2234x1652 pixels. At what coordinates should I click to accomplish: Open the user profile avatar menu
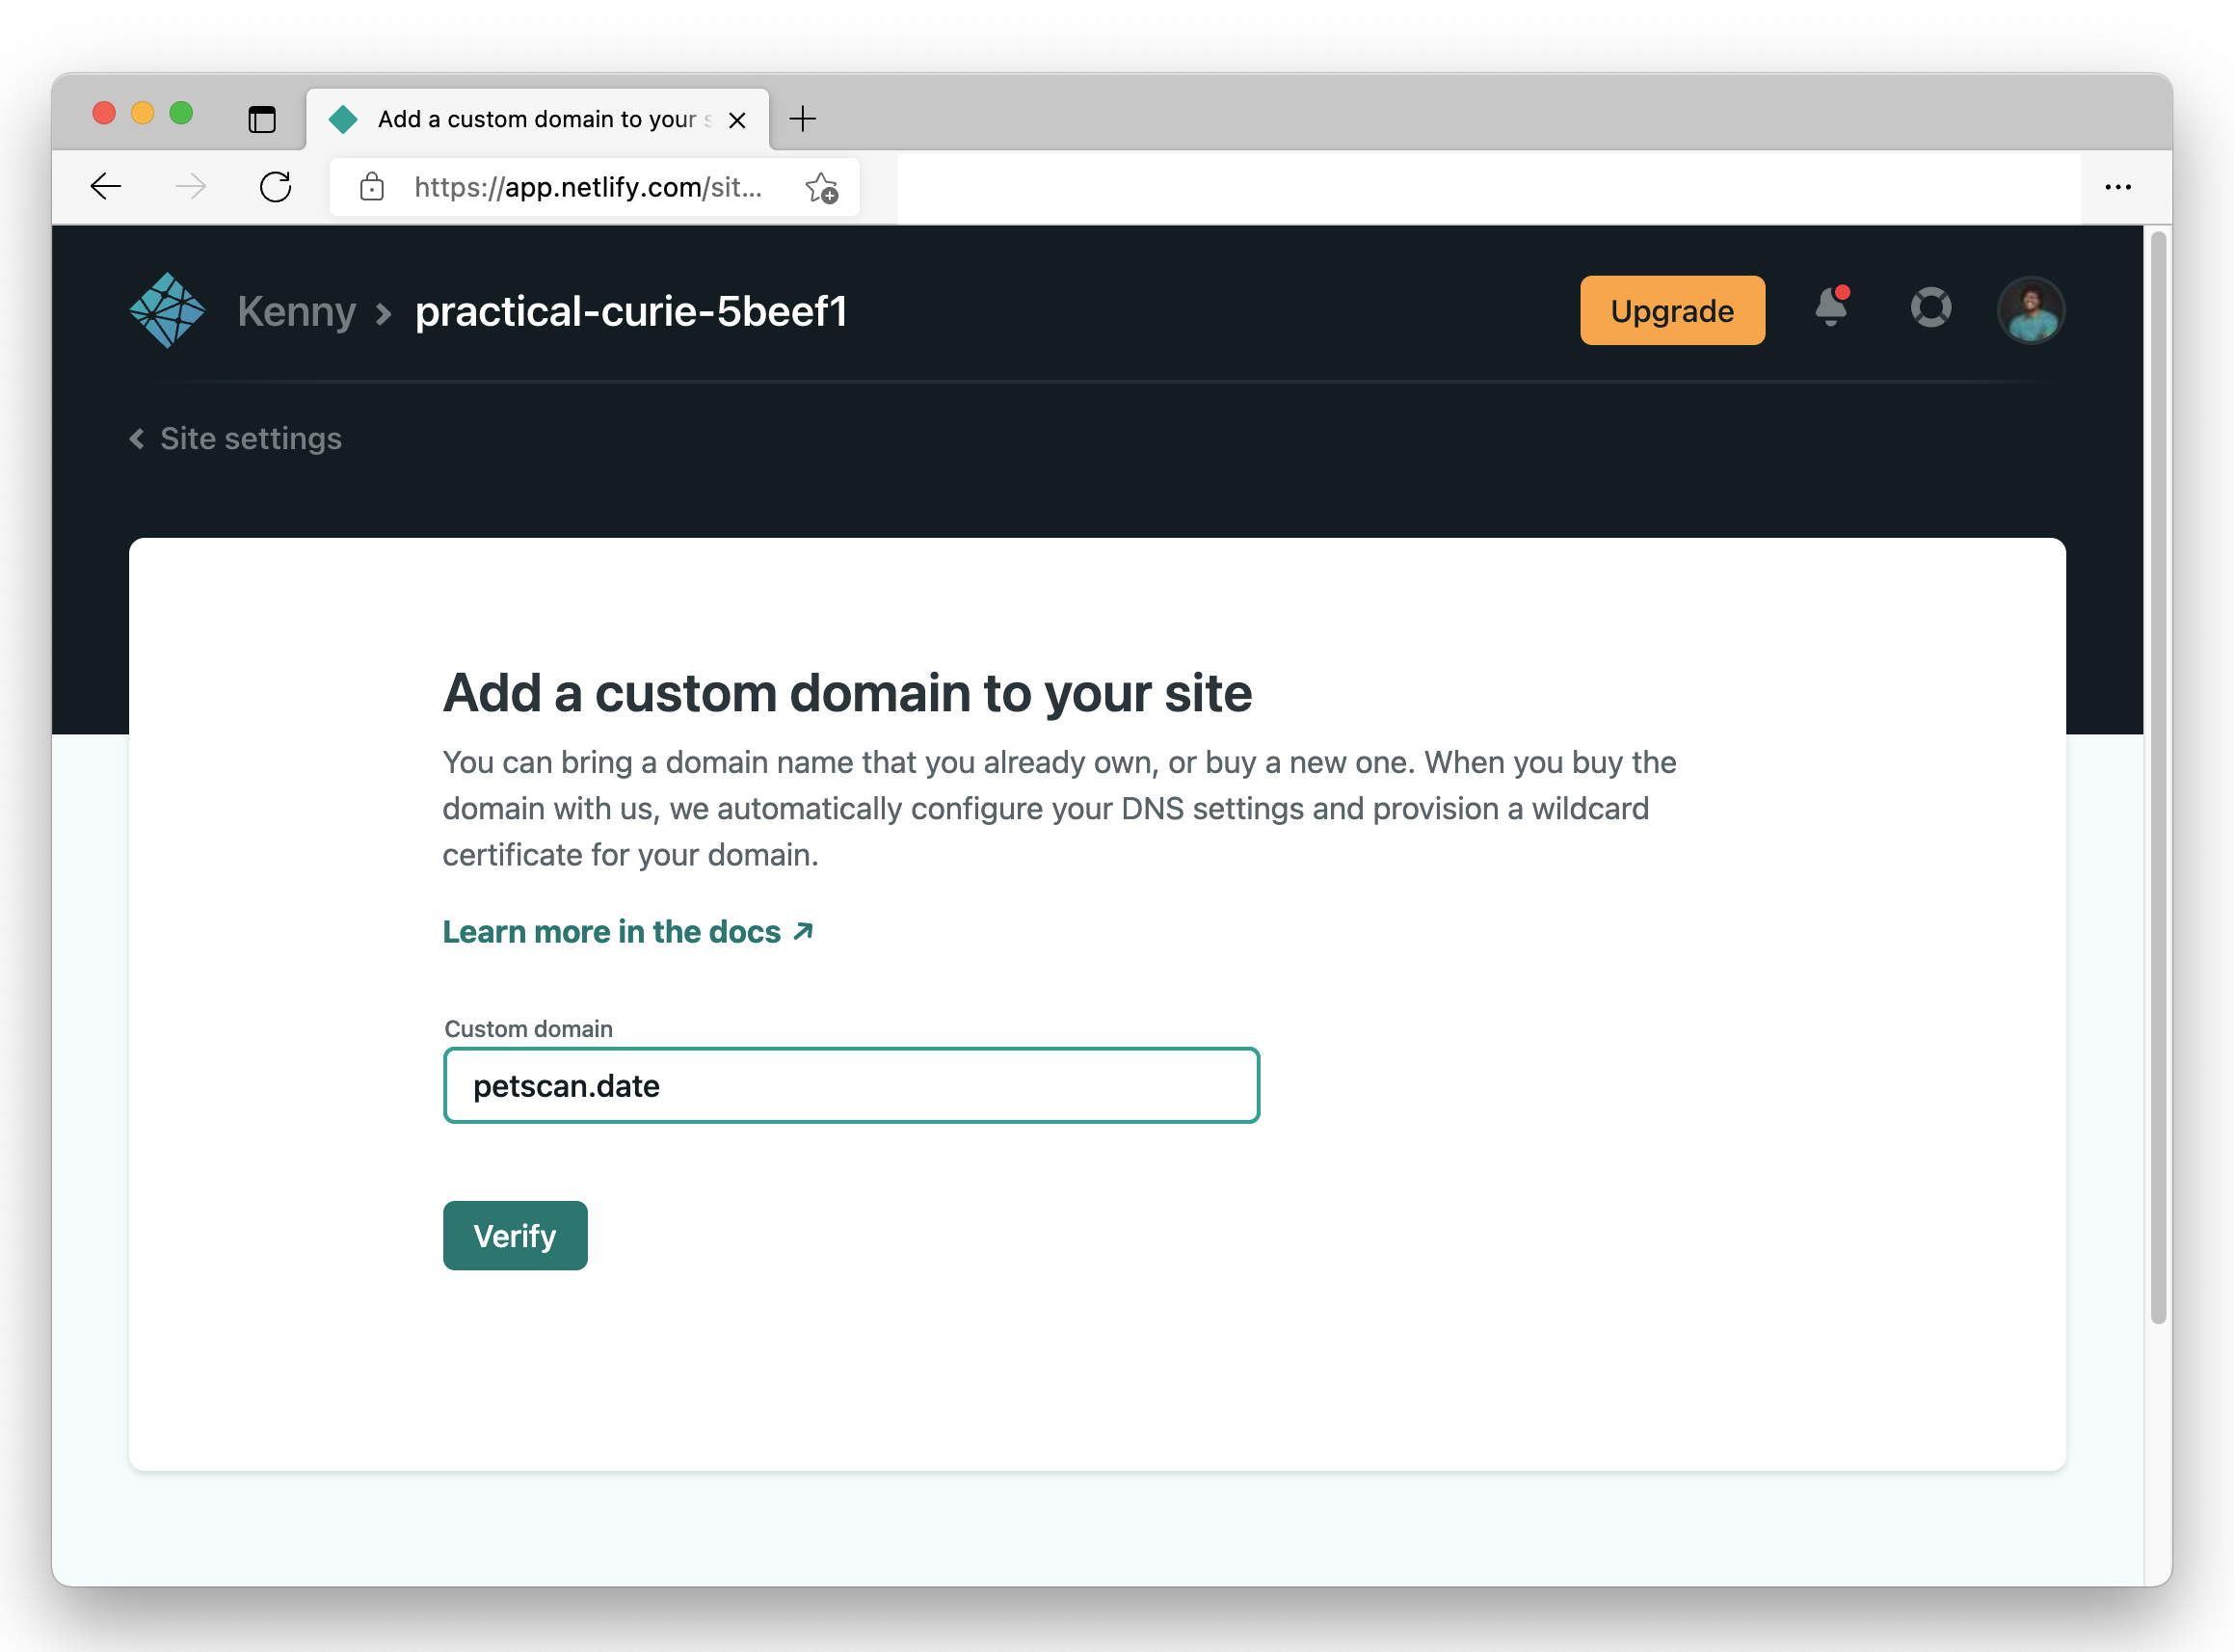(x=2029, y=310)
